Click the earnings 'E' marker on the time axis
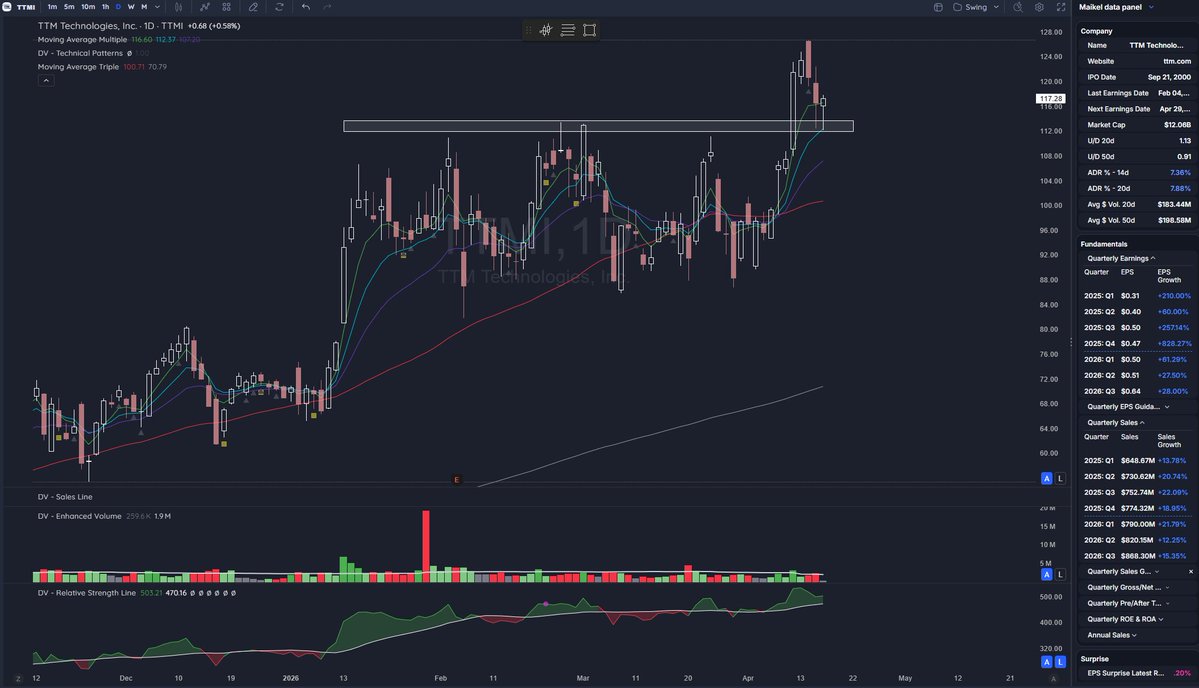The width and height of the screenshot is (1199, 688). point(457,480)
